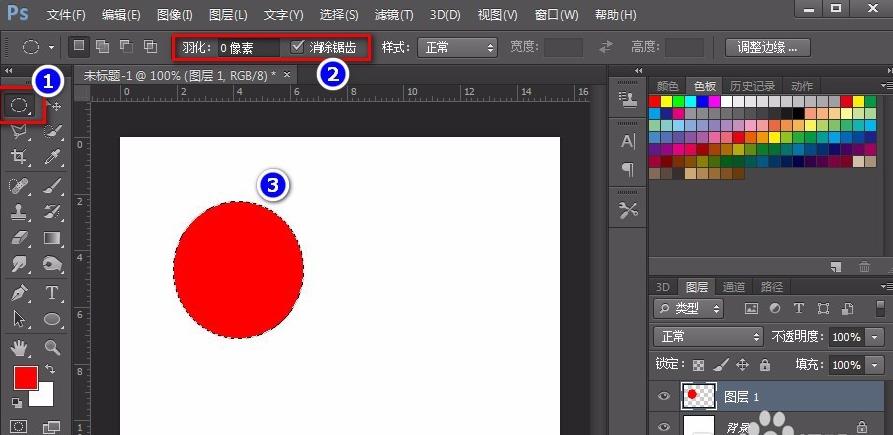893x435 pixels.
Task: Open the 不透明度 opacity slider arrow
Action: point(875,337)
